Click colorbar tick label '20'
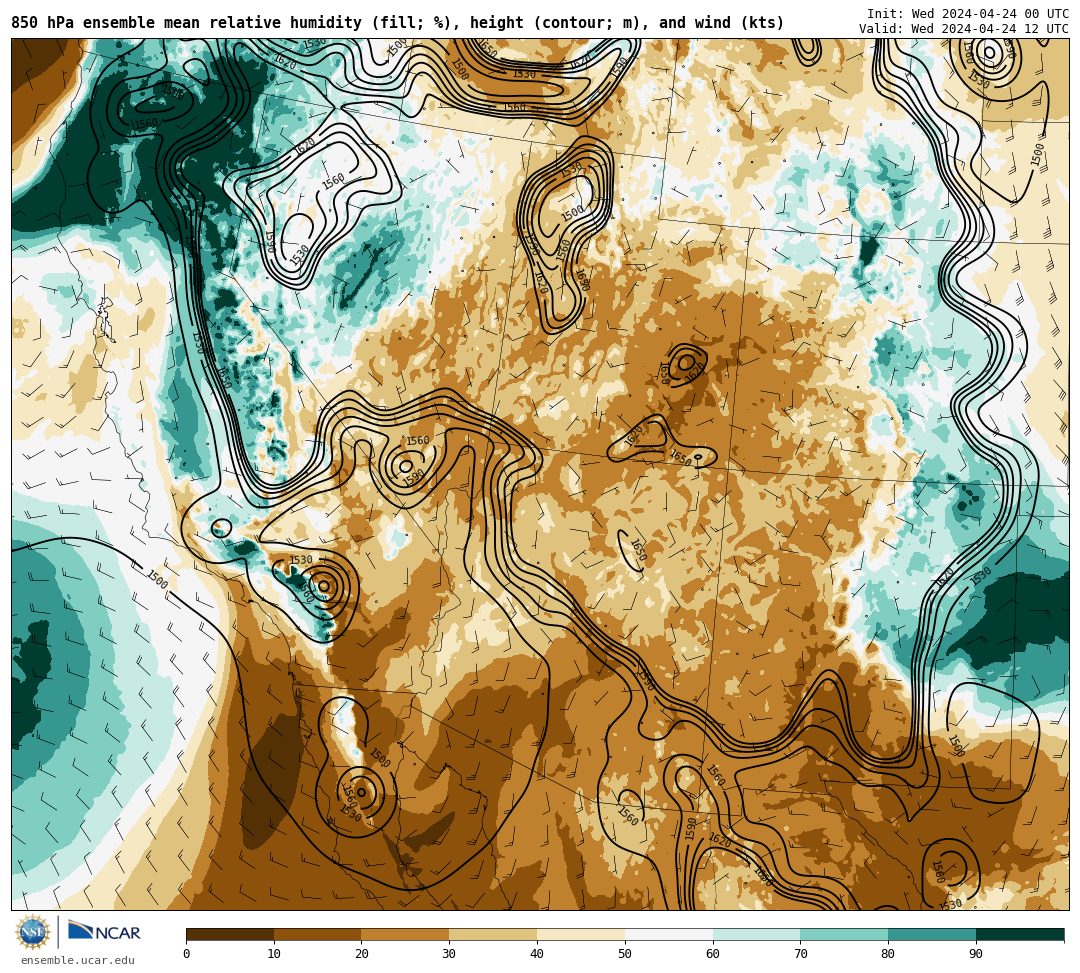This screenshot has width=1080, height=973. (362, 954)
